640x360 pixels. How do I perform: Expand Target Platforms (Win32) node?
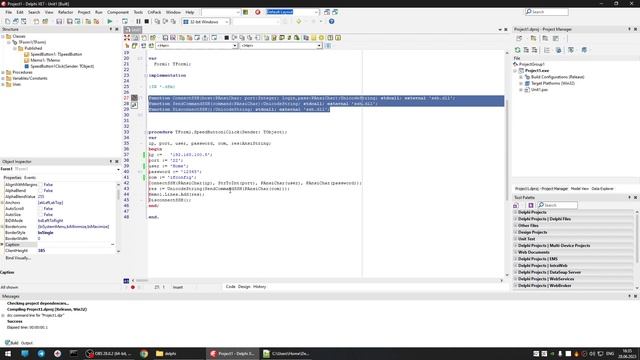tap(521, 83)
